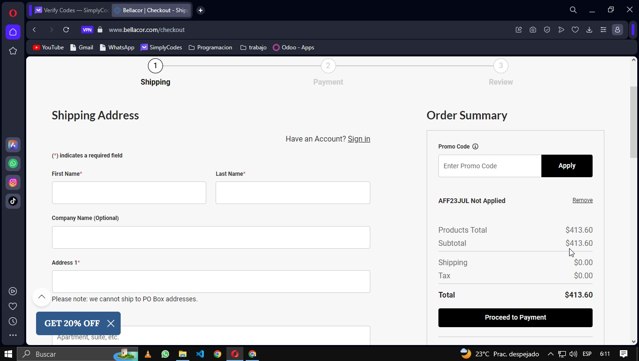
Task: Select Payment step 2
Action: click(328, 66)
